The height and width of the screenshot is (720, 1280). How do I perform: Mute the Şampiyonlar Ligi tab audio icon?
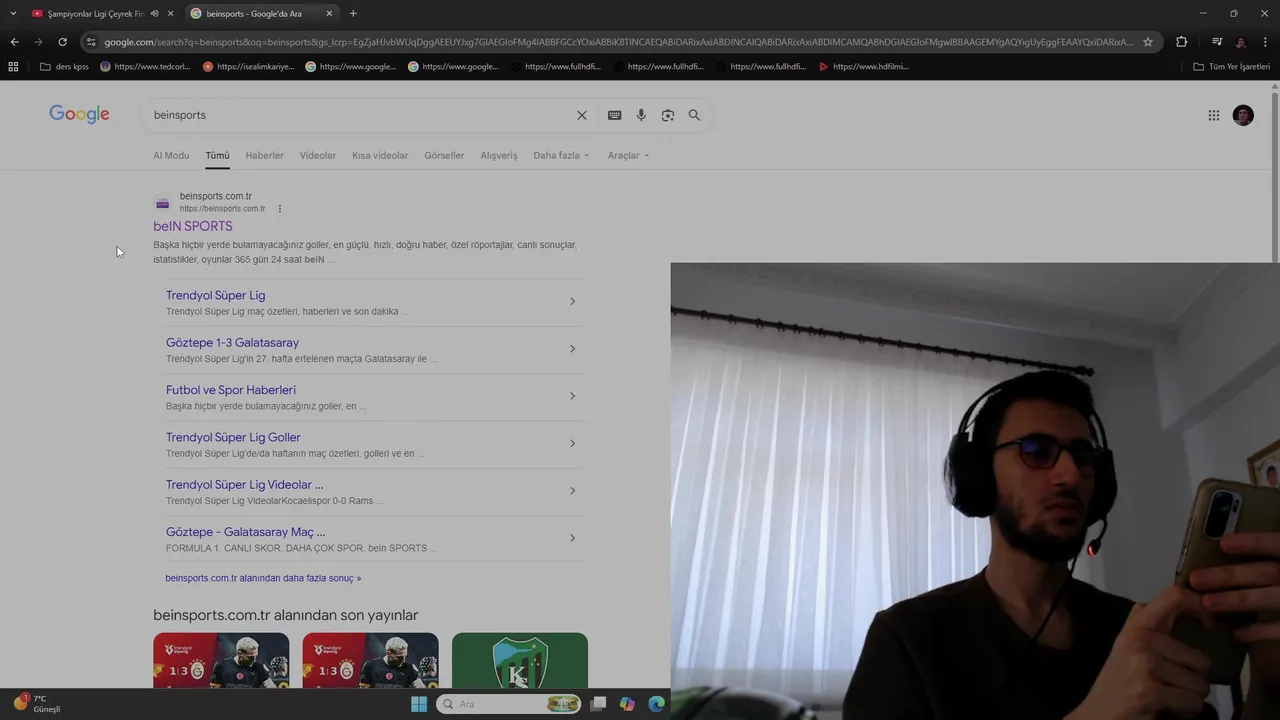pyautogui.click(x=154, y=13)
